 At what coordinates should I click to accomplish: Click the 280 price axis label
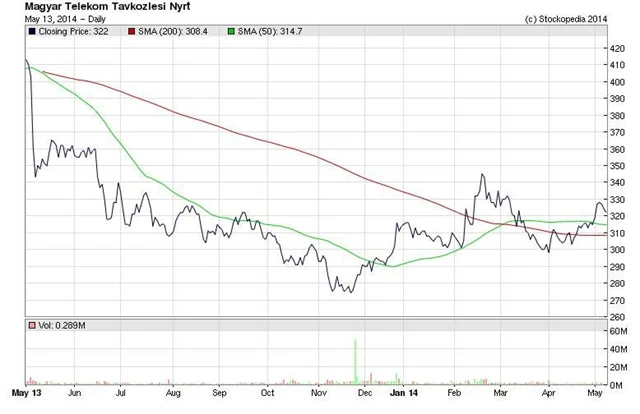click(x=617, y=283)
